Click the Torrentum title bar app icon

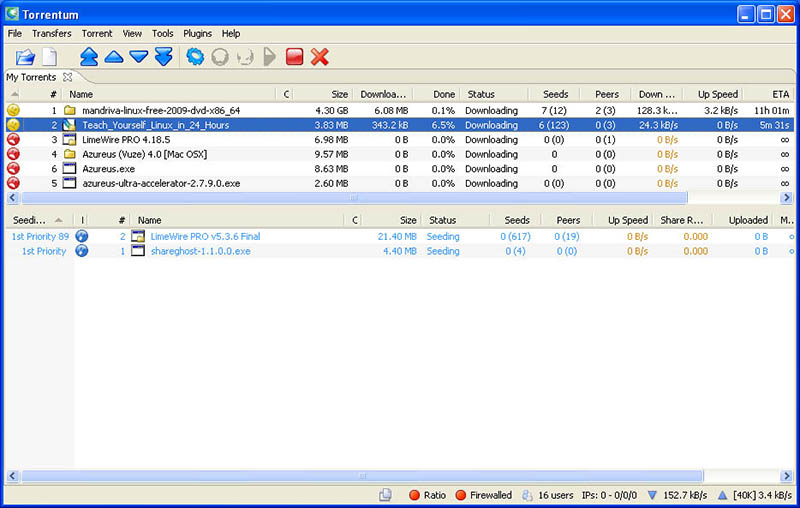(12, 13)
